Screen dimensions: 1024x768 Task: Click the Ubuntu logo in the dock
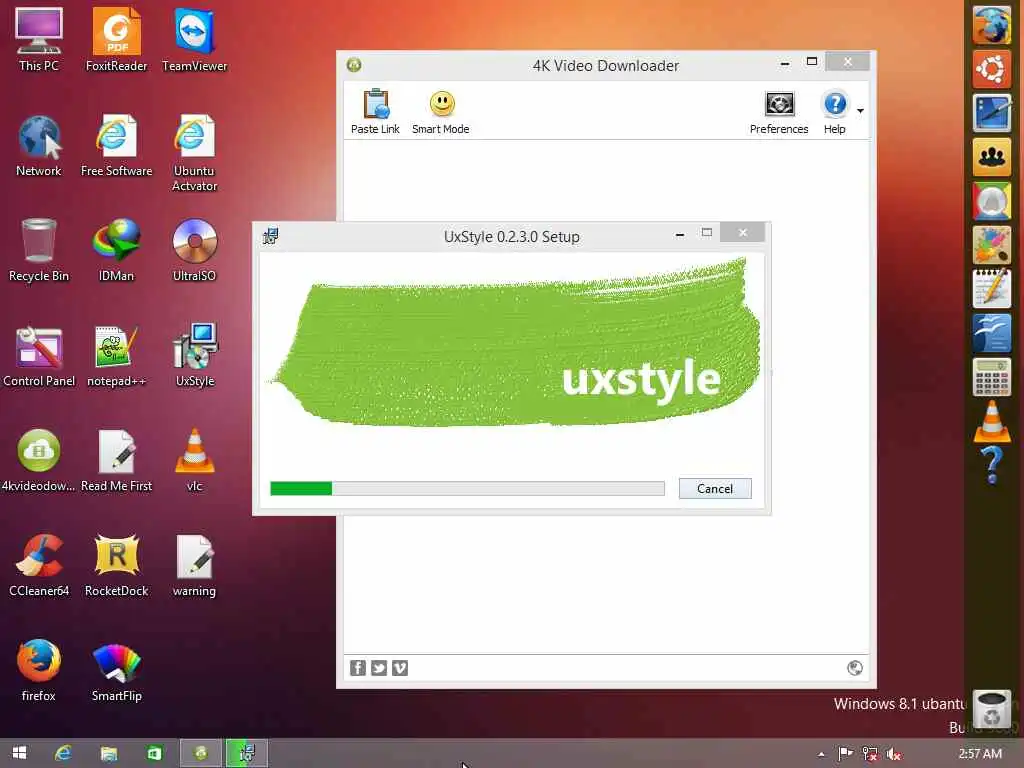991,69
